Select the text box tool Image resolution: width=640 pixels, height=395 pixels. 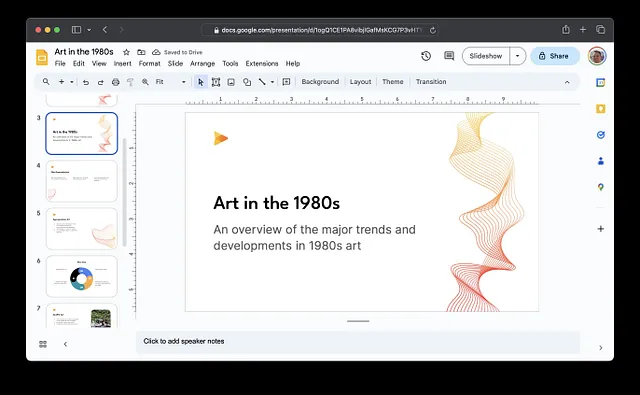(216, 82)
